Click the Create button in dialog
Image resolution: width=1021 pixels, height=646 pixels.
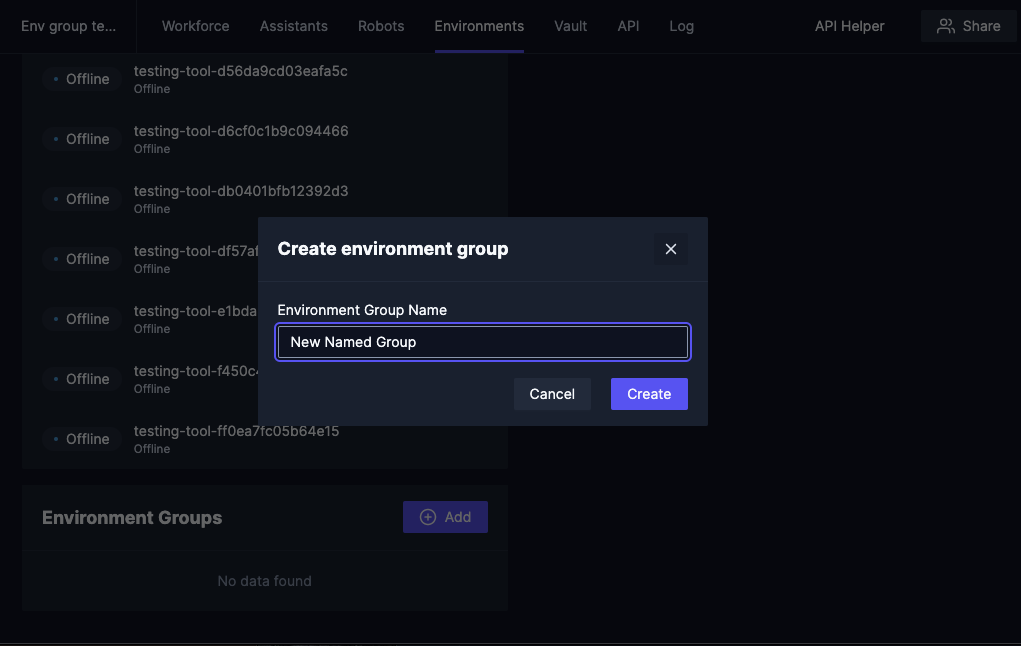click(649, 394)
